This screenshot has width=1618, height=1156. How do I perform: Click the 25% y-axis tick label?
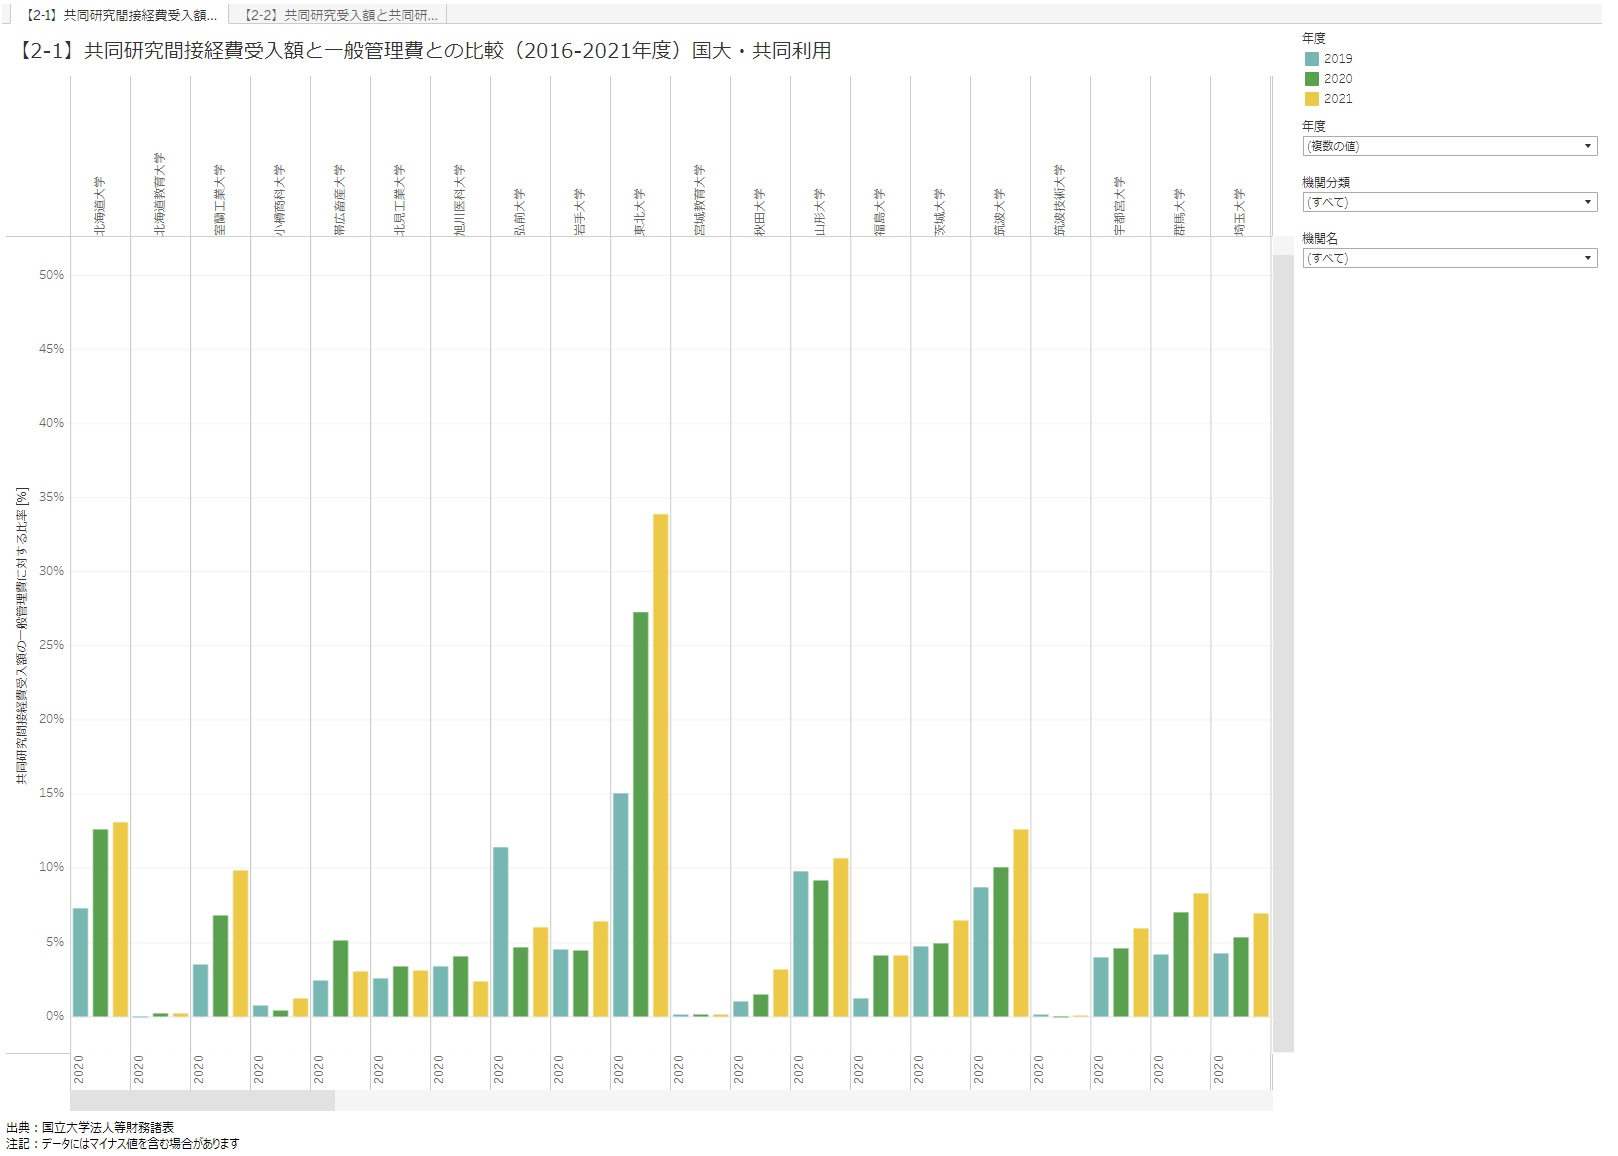click(x=51, y=645)
